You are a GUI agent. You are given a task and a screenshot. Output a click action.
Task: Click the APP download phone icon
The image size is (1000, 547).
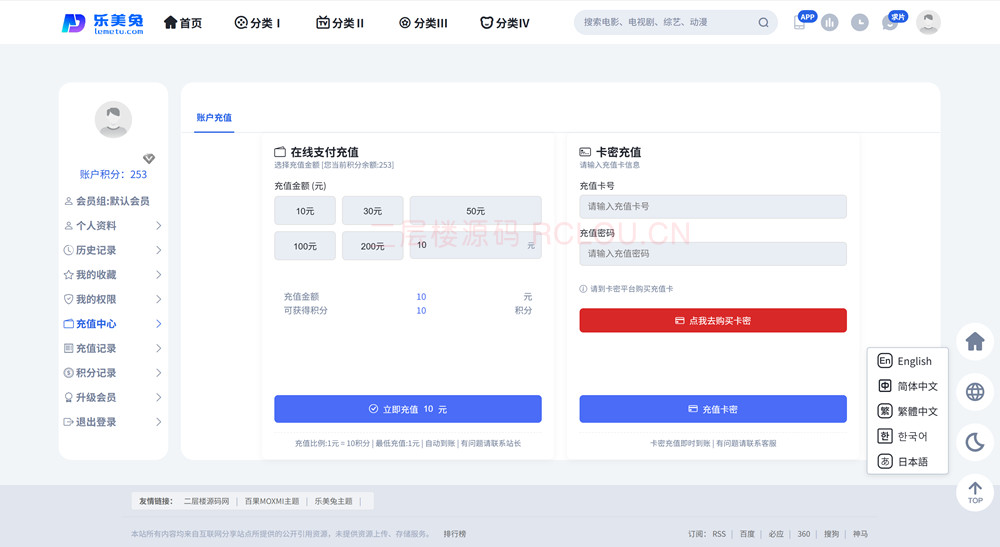pos(801,22)
